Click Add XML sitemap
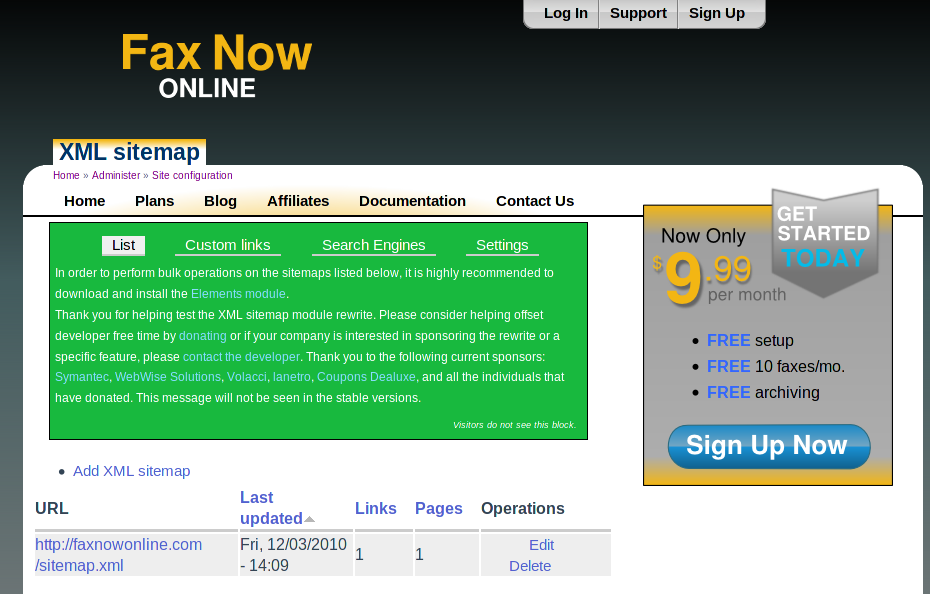Image resolution: width=930 pixels, height=594 pixels. (x=132, y=471)
